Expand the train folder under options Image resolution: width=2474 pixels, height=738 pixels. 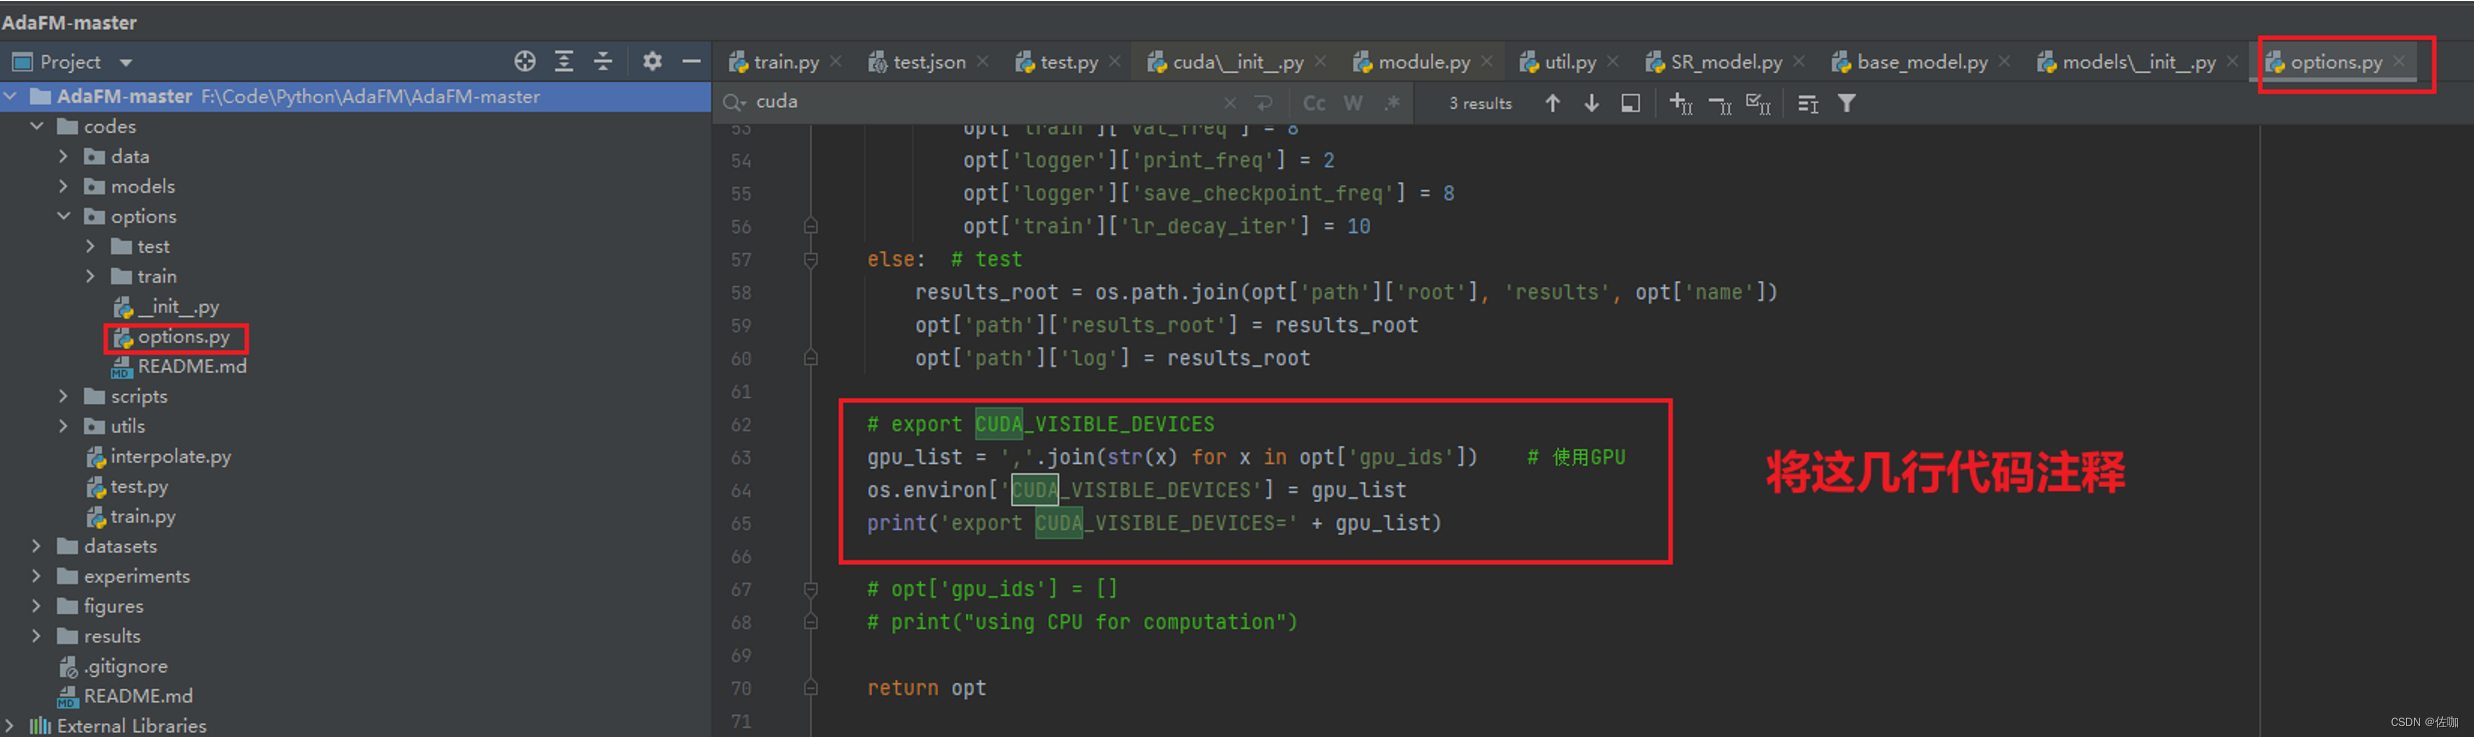90,277
